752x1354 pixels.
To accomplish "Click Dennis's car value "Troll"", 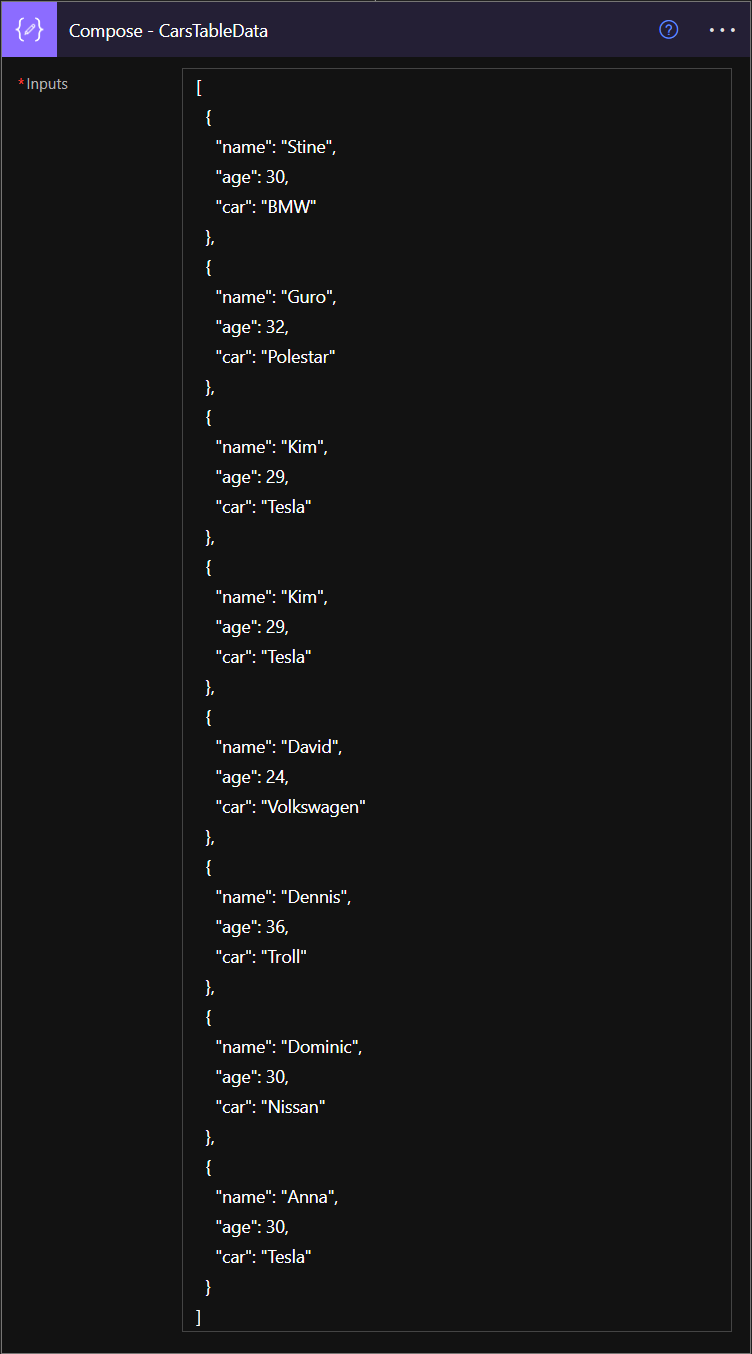I will (287, 956).
